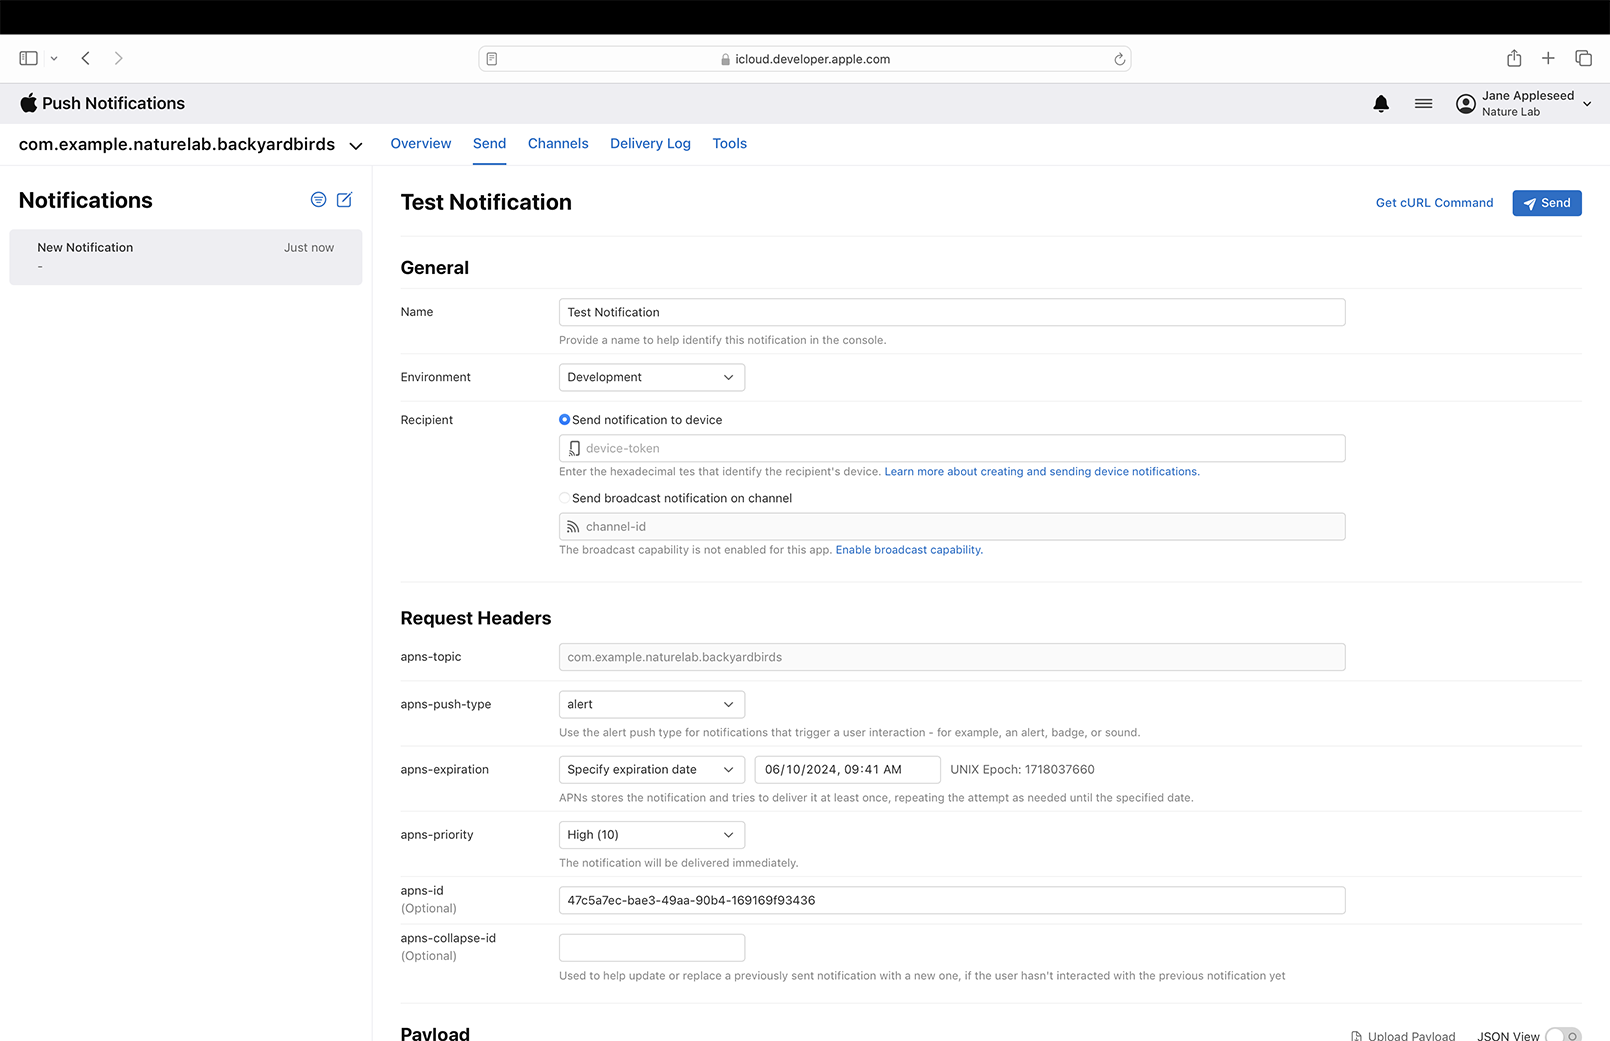Switch to the Delivery Log tab
The width and height of the screenshot is (1610, 1041).
650,143
